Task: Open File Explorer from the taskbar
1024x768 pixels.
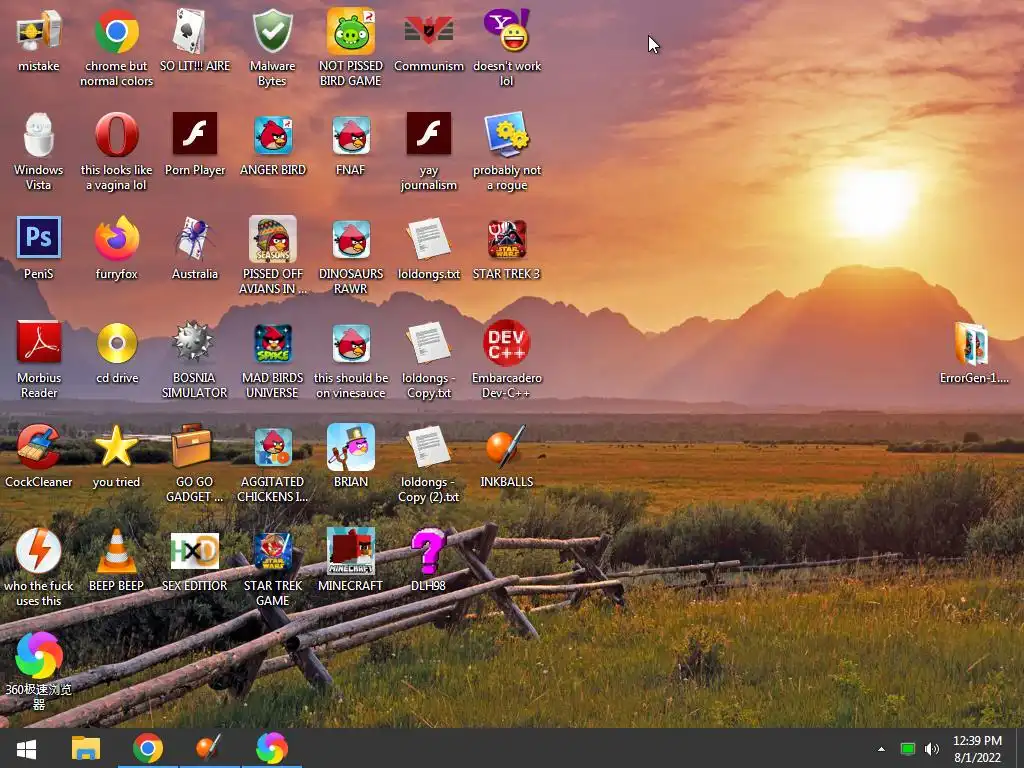Action: (86, 748)
